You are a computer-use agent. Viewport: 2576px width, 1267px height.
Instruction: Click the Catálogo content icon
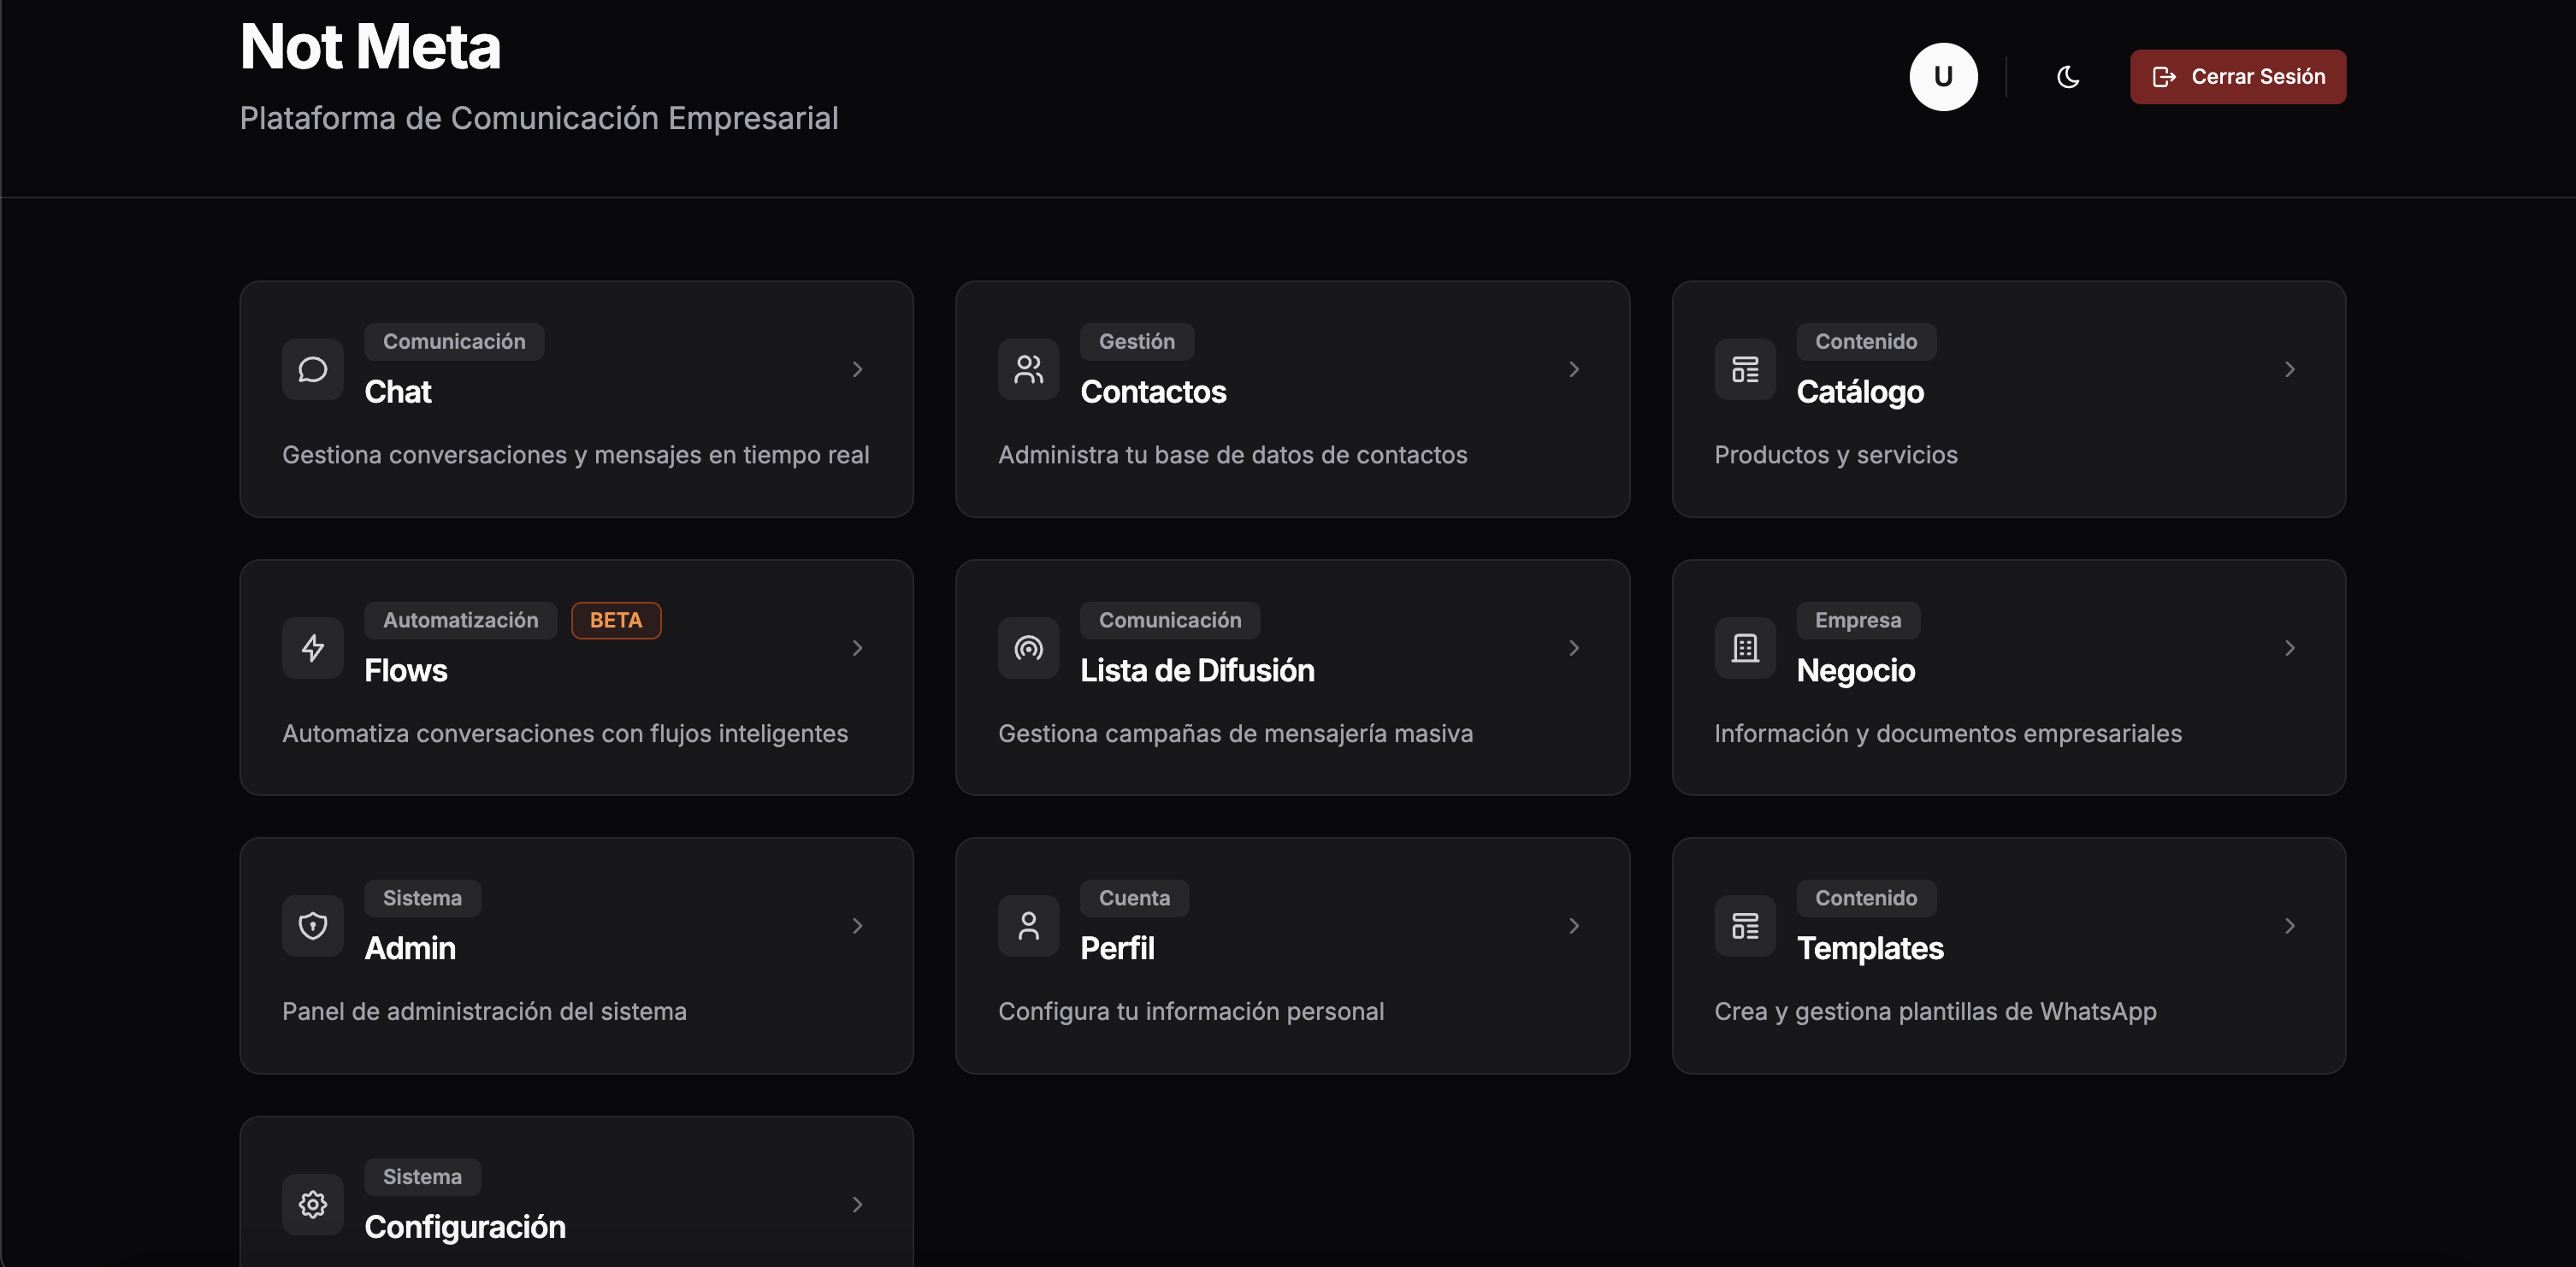(1744, 369)
